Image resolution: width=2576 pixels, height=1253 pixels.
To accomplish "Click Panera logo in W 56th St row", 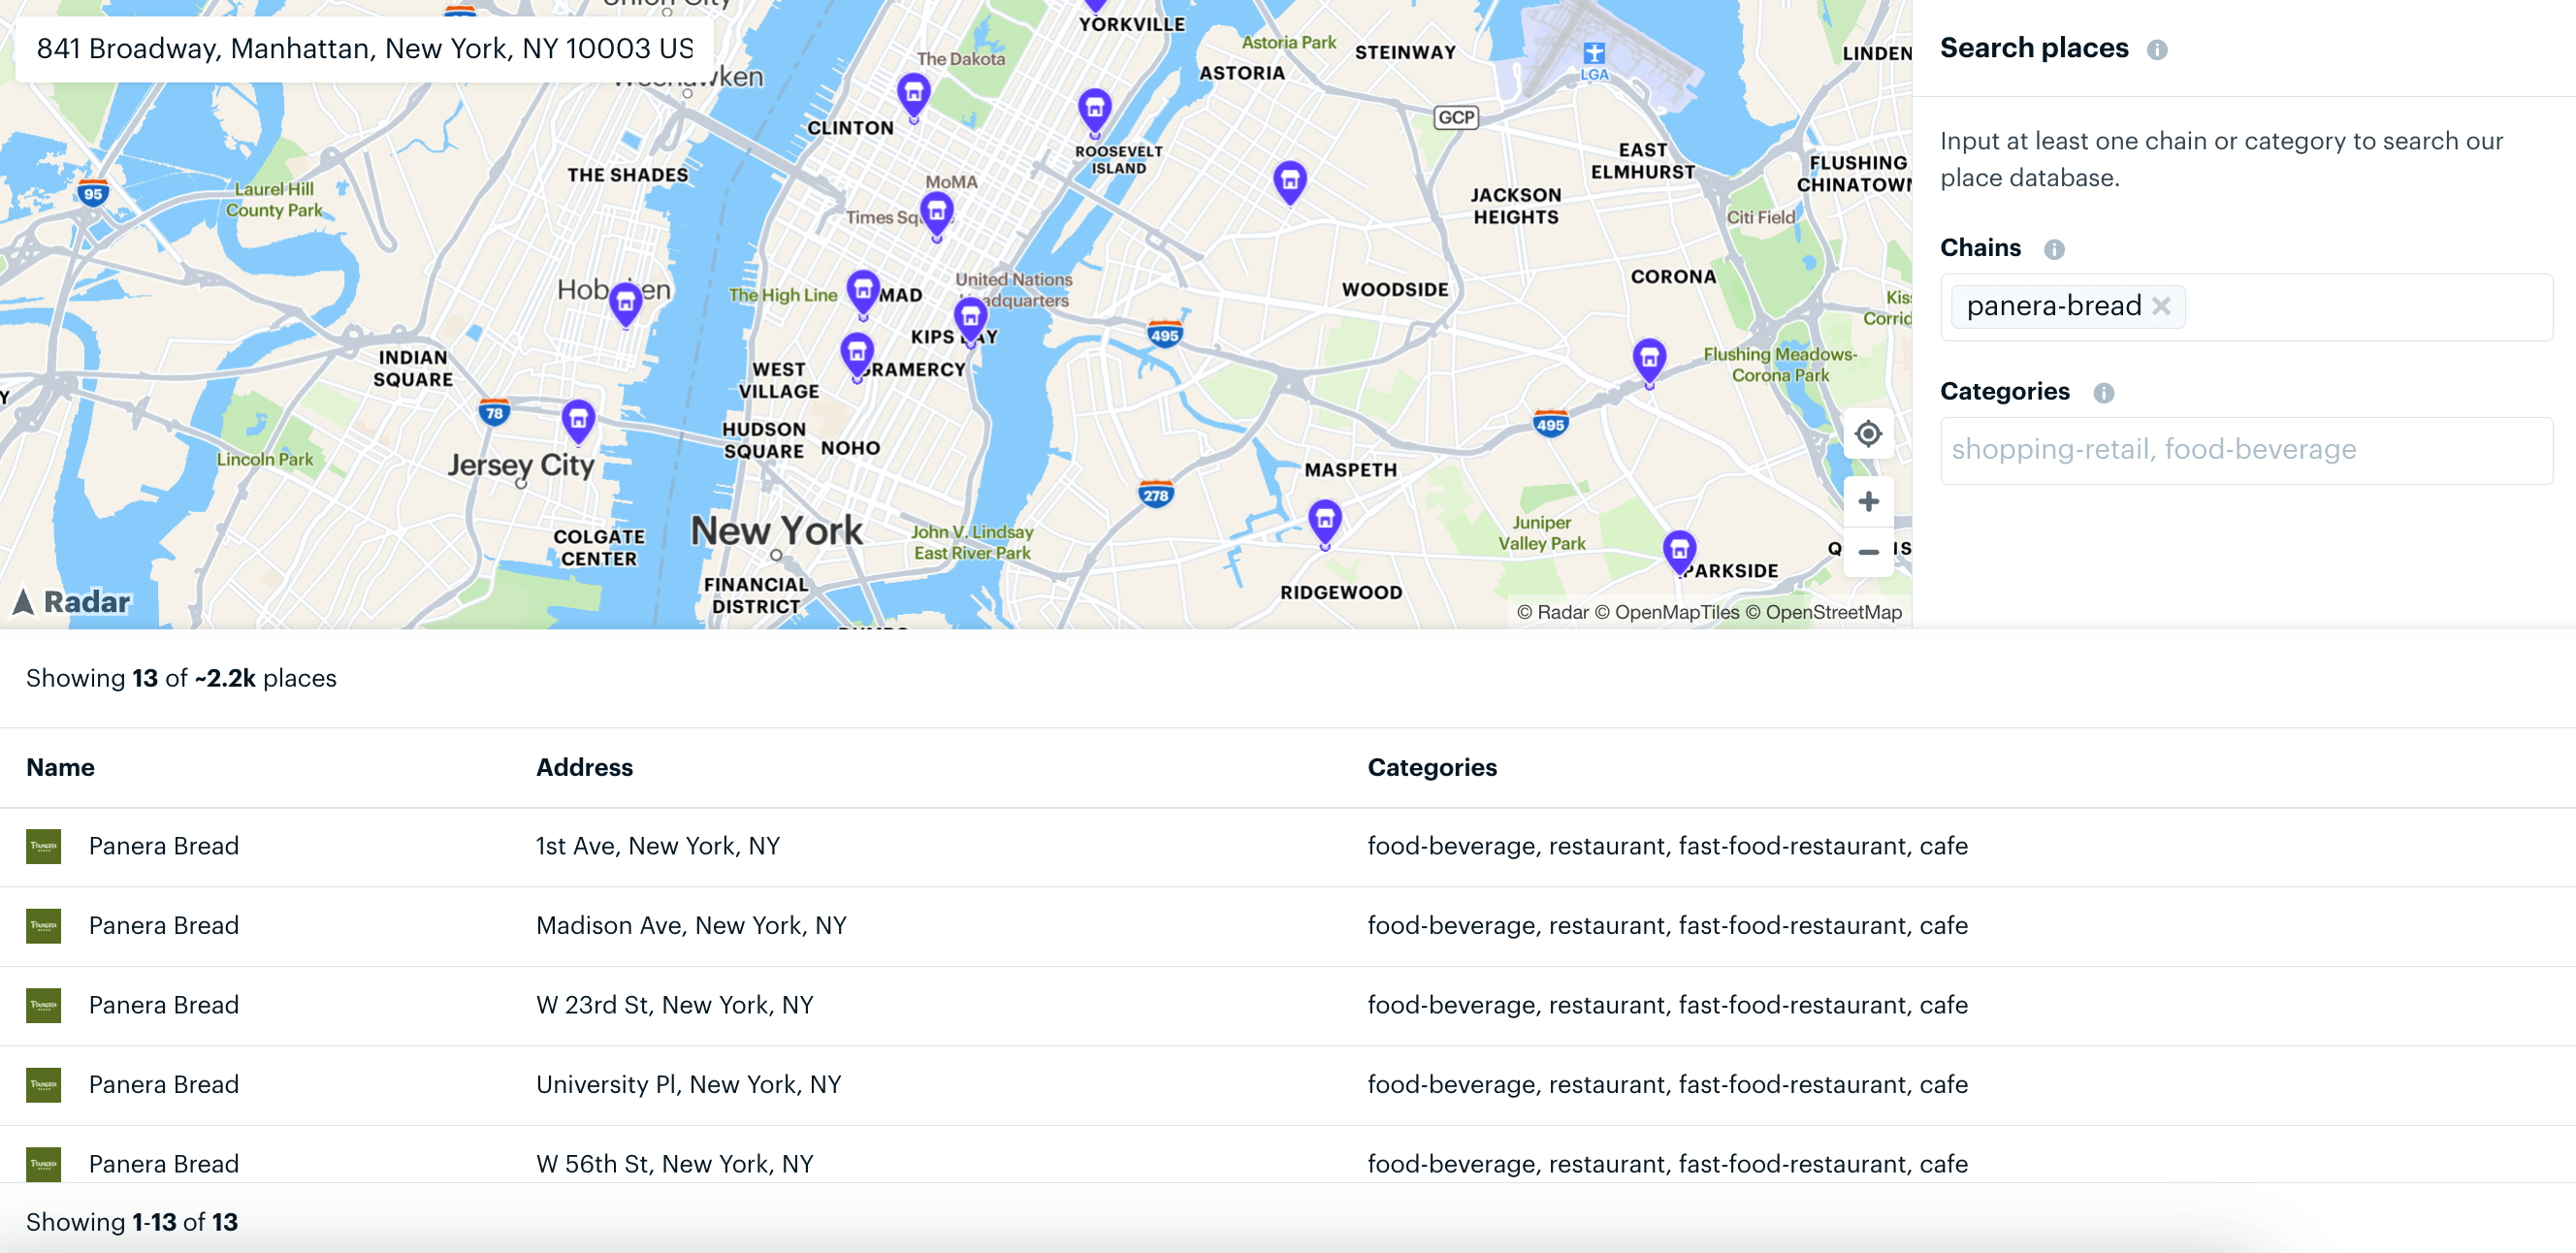I will 43,1164.
